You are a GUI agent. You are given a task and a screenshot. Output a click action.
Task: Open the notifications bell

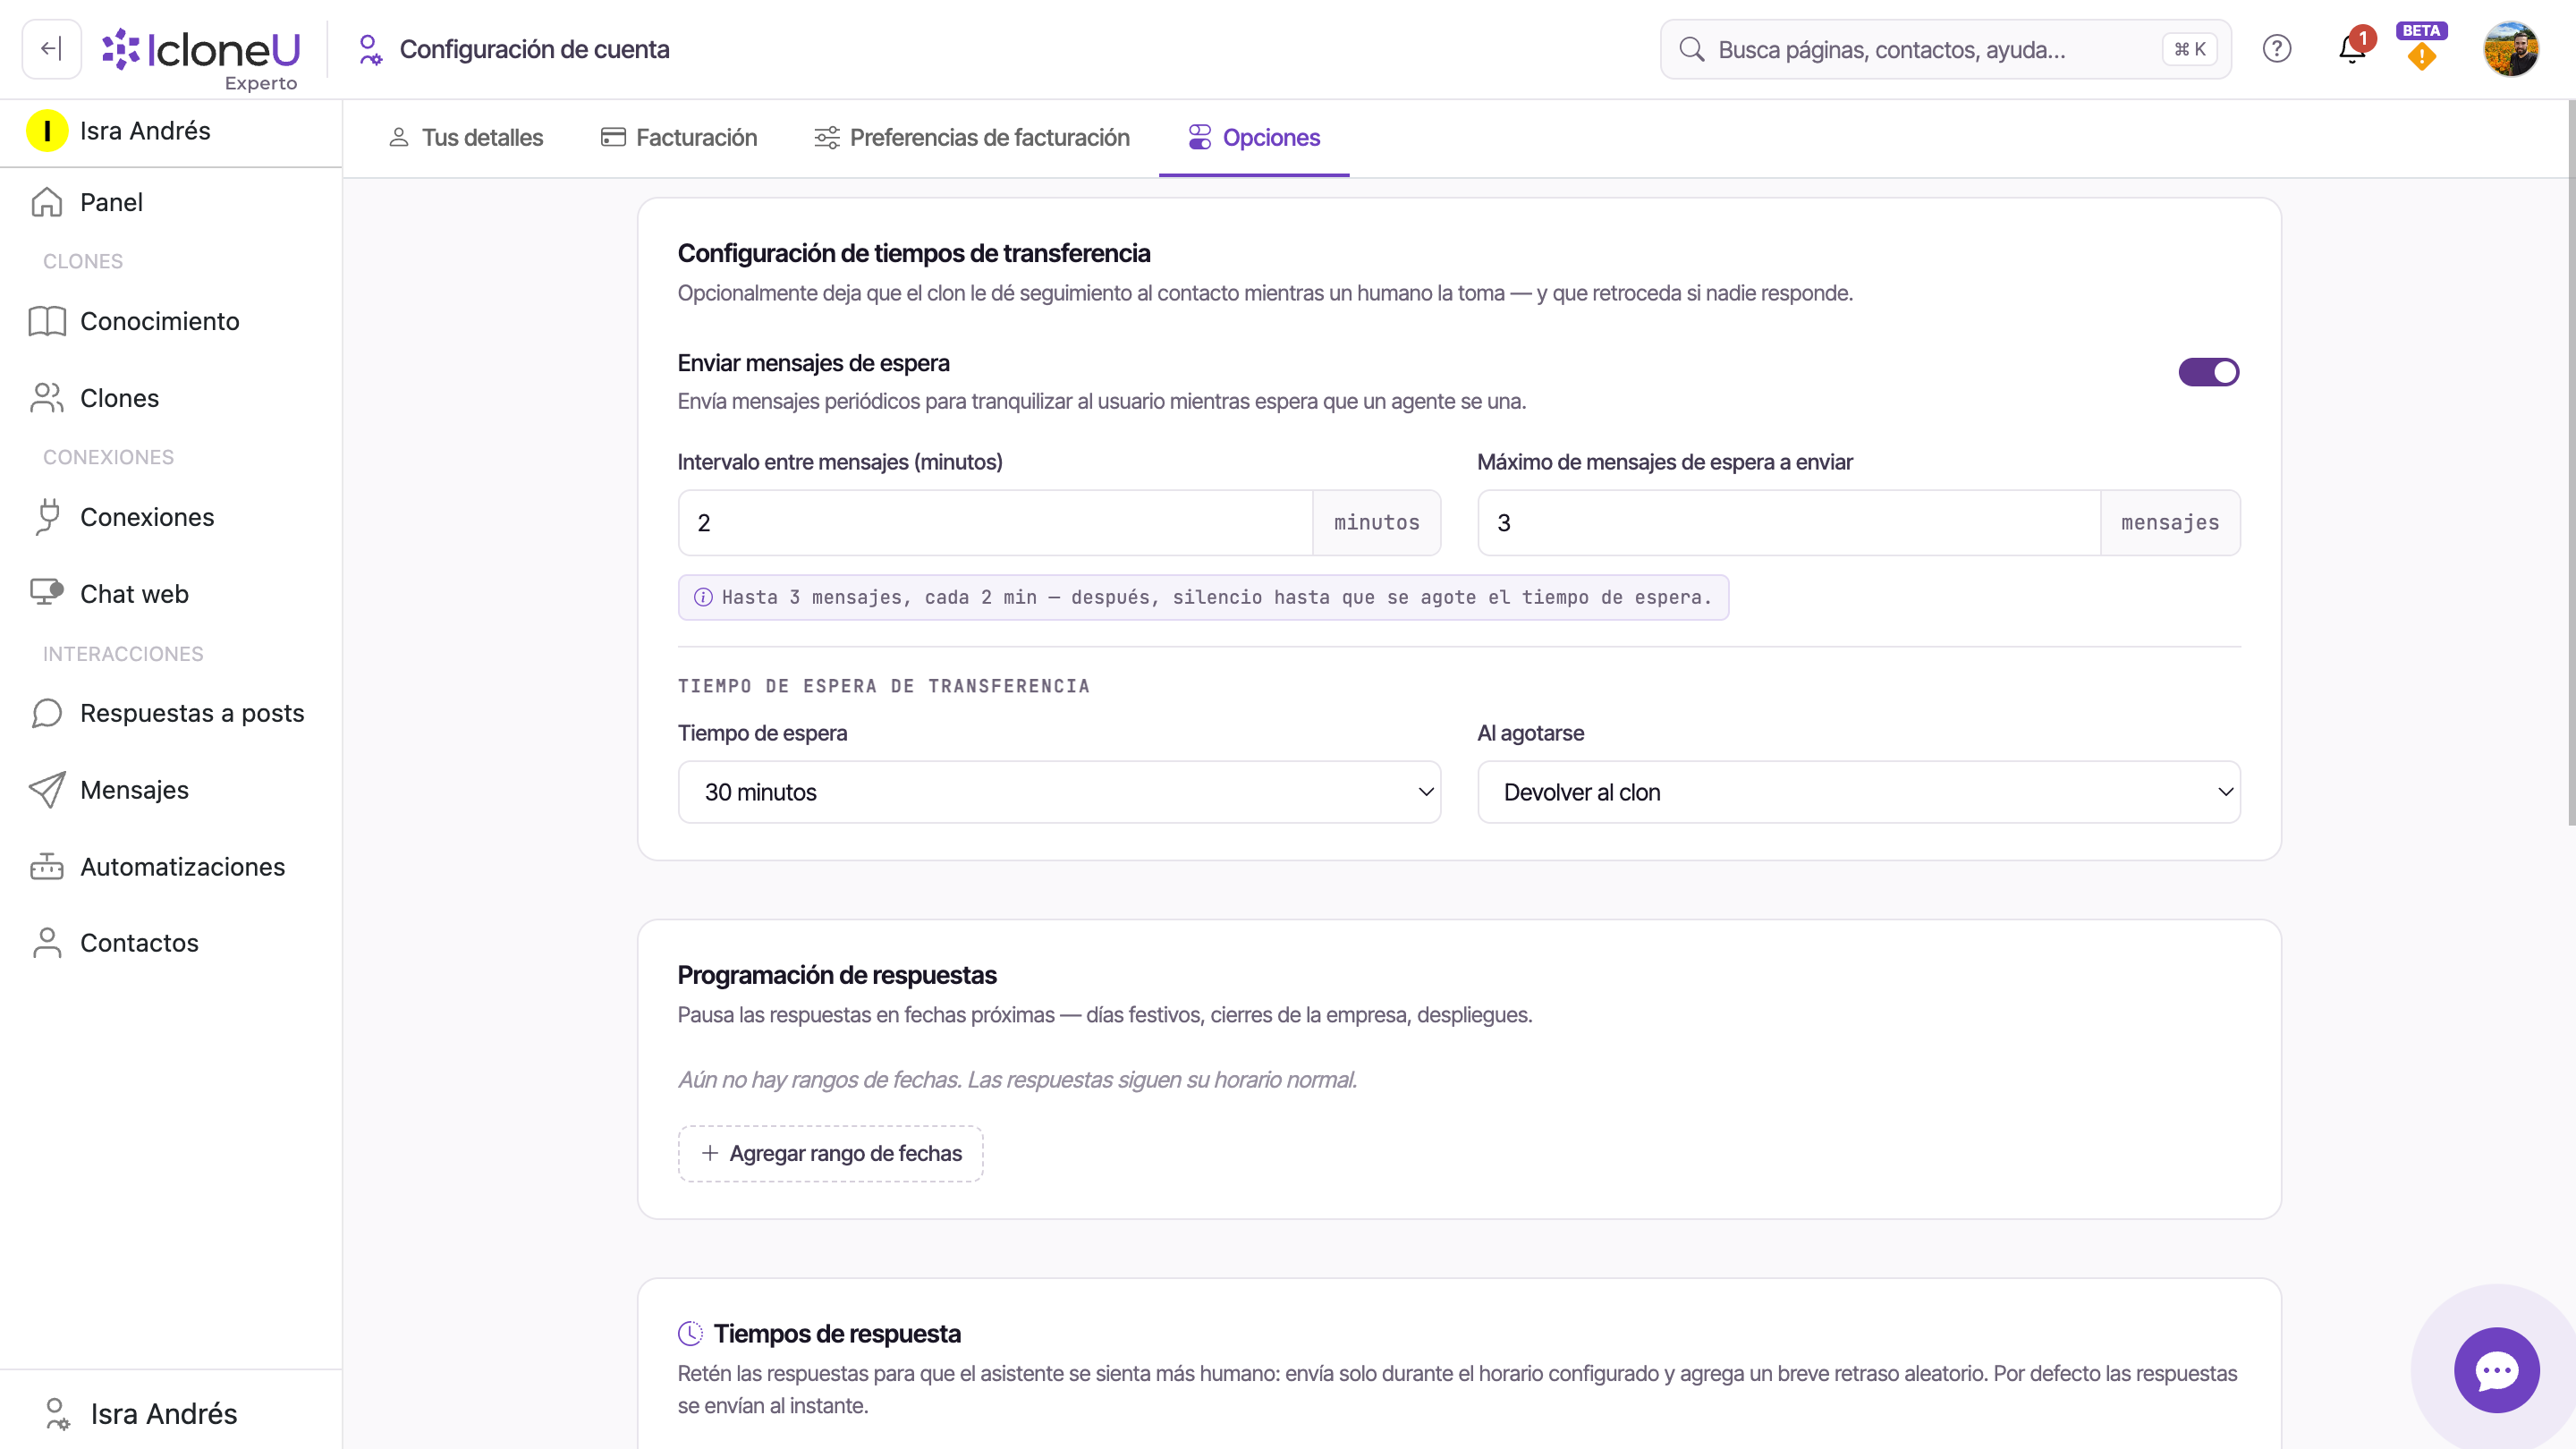pos(2352,49)
